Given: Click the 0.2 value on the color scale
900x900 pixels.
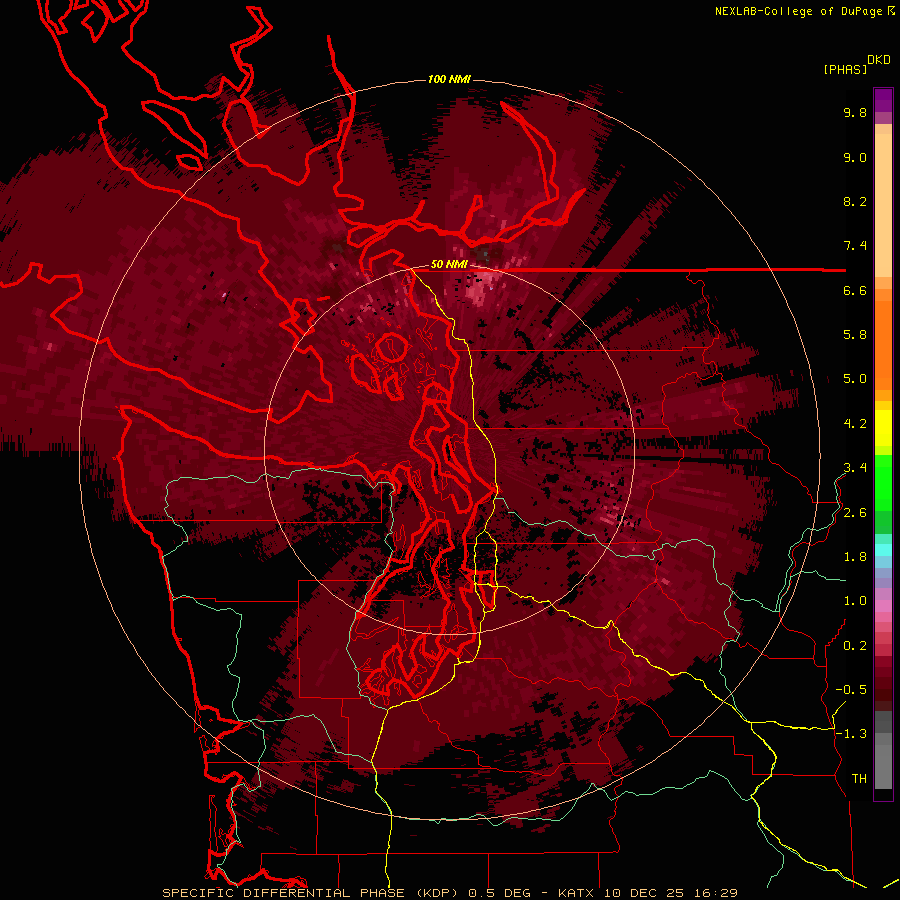Looking at the screenshot, I should coord(855,646).
